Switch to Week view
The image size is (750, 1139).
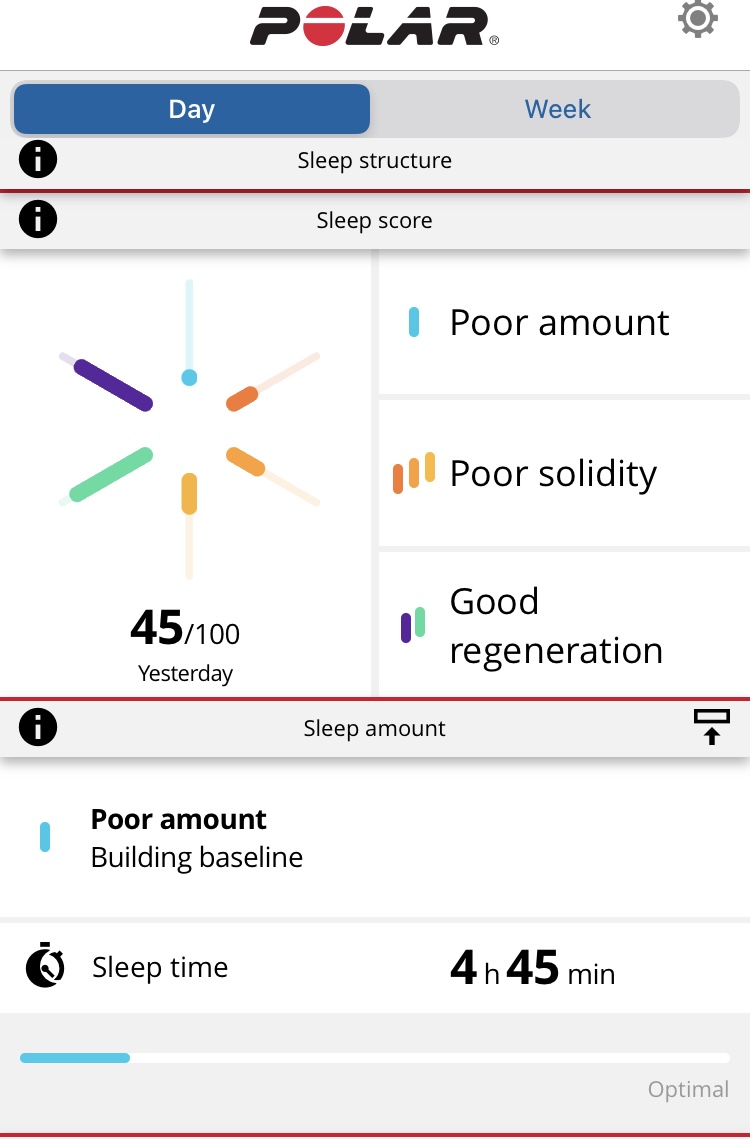(557, 109)
